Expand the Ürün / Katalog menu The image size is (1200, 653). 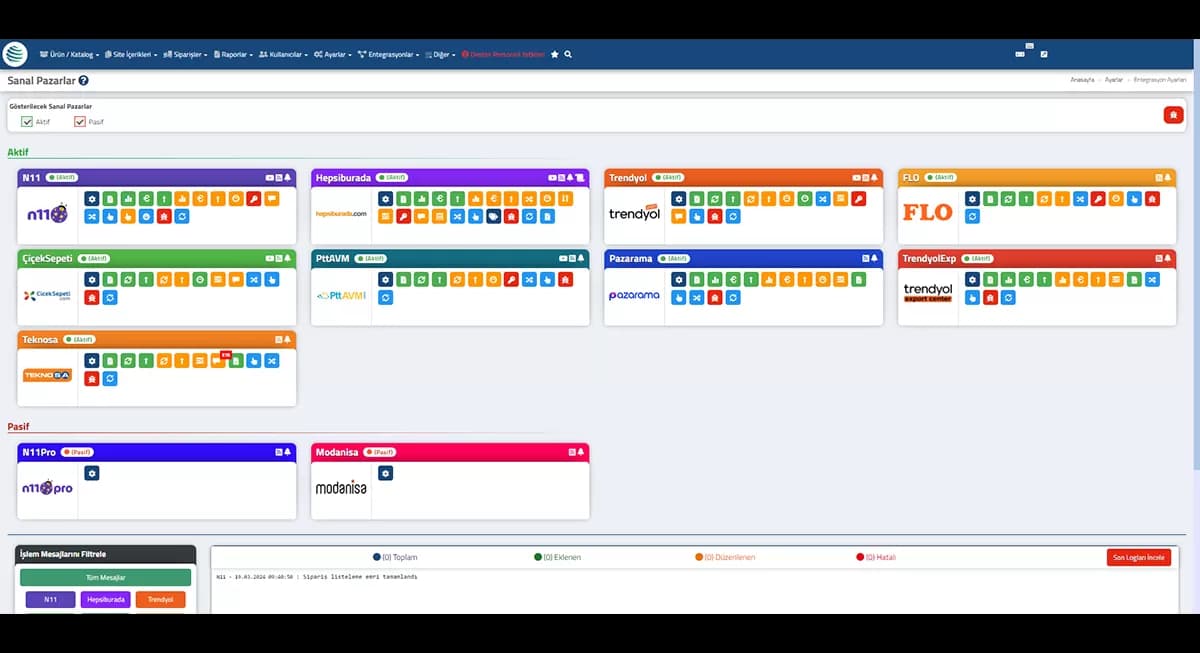pyautogui.click(x=68, y=54)
